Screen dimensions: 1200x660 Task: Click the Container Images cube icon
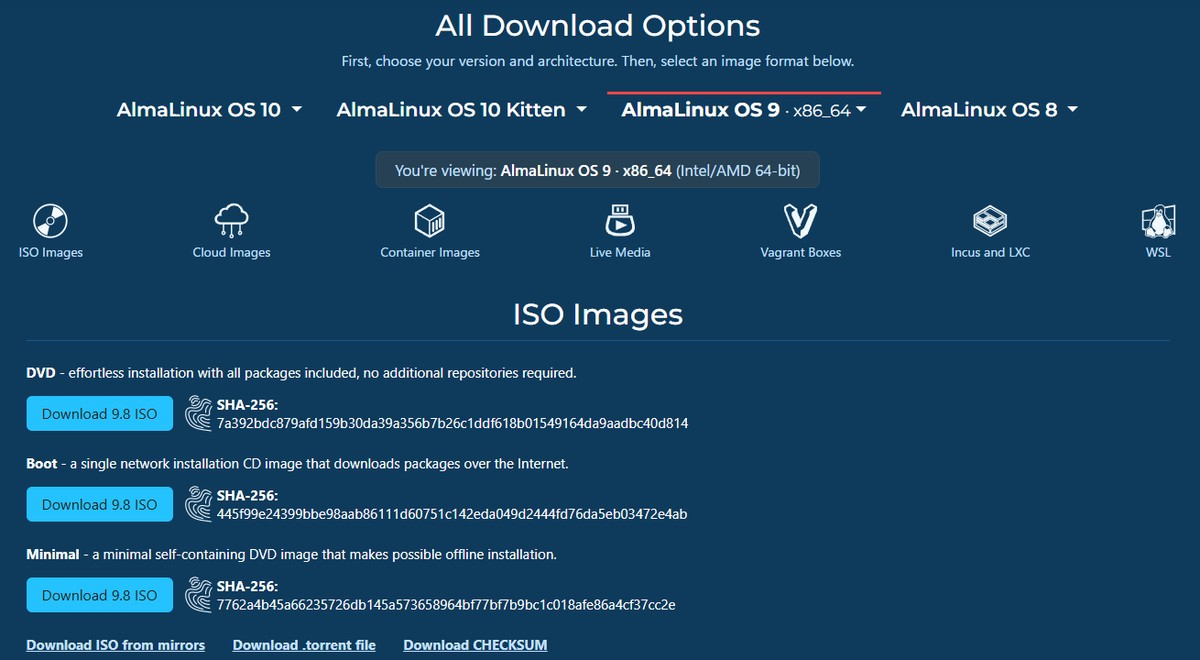(430, 220)
